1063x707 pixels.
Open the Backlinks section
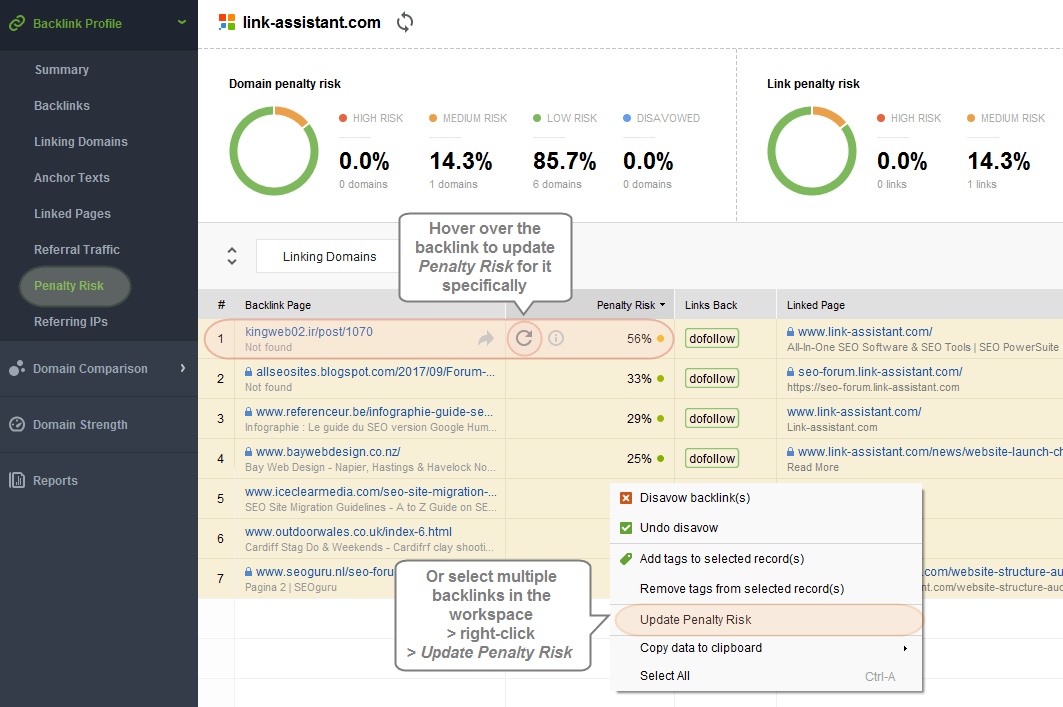tap(62, 106)
